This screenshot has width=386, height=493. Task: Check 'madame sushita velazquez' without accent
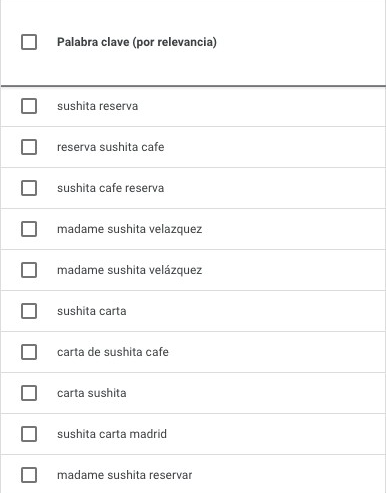(29, 229)
